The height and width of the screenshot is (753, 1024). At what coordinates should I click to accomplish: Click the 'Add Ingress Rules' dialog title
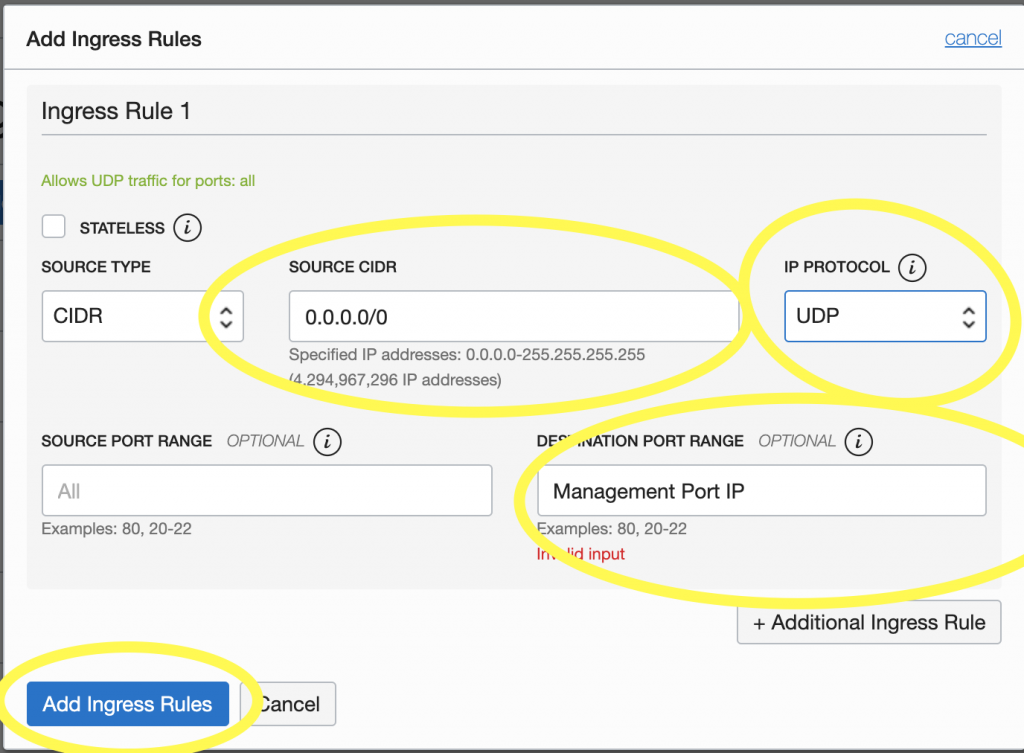pos(114,39)
